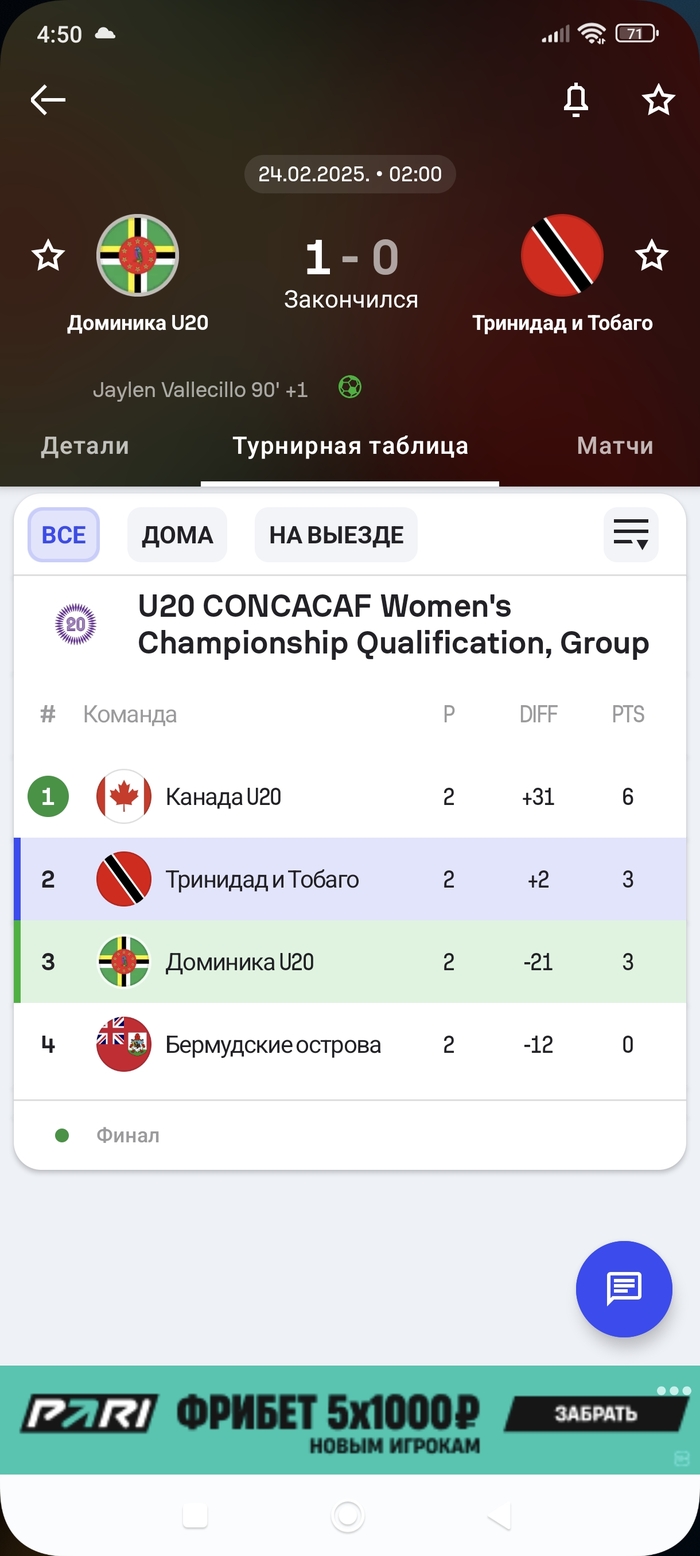This screenshot has height=1556, width=700.
Task: Open the table sort dropdown
Action: click(x=631, y=535)
